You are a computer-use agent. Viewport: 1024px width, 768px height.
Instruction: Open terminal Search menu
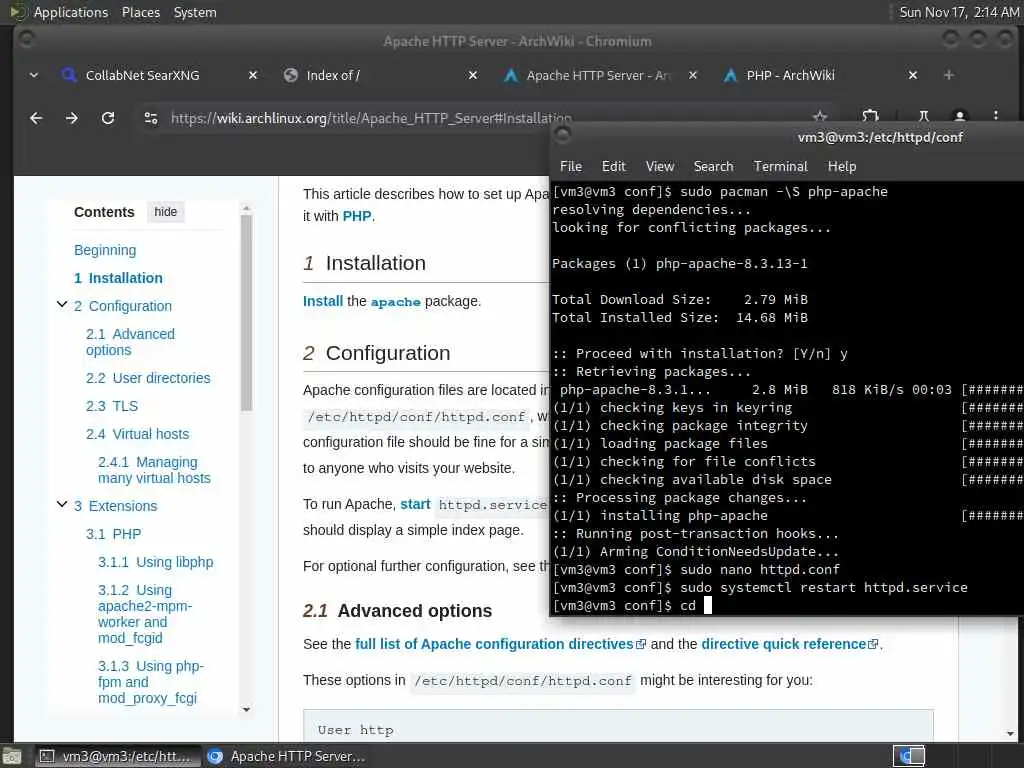coord(713,167)
